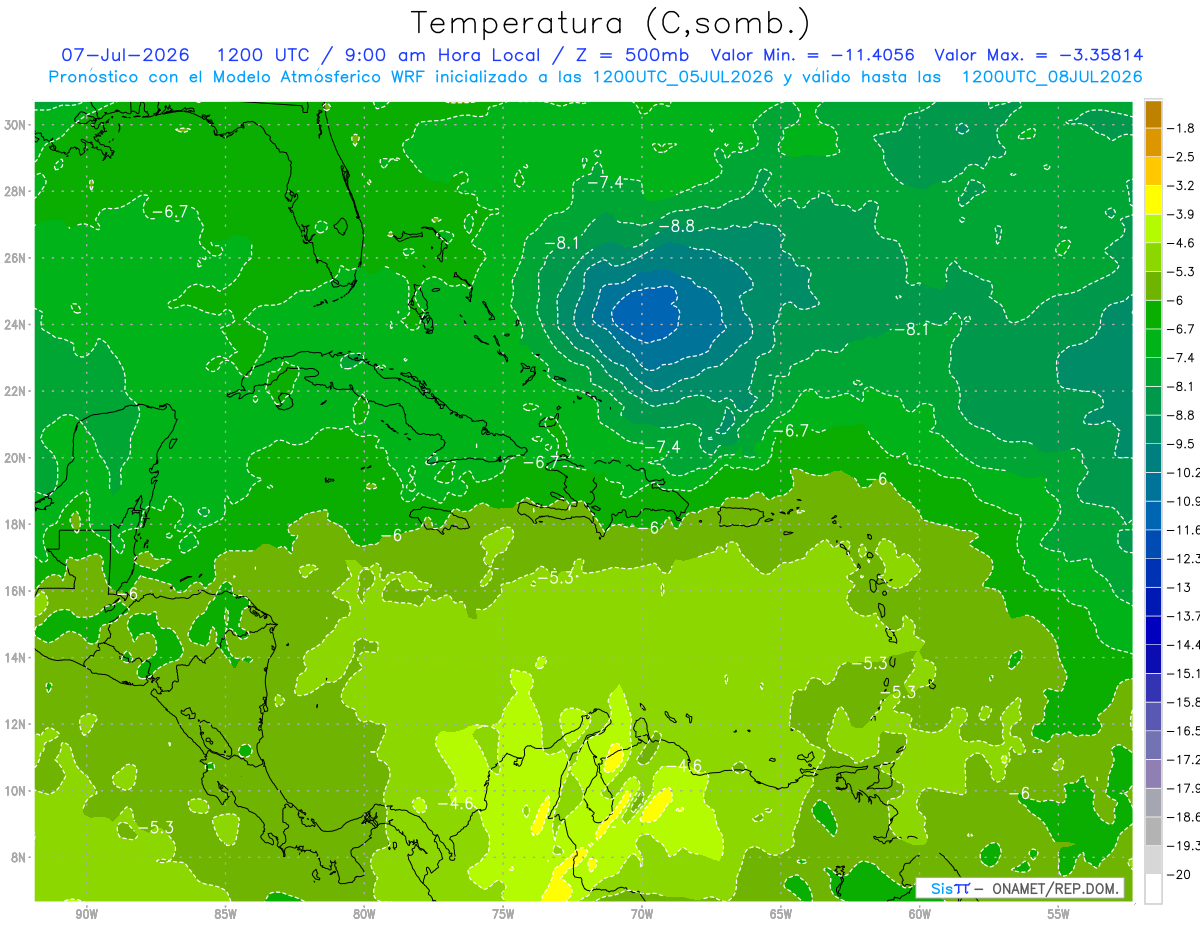This screenshot has width=1200, height=927.
Task: Click the '8N' latitude axis label
Action: pos(20,858)
